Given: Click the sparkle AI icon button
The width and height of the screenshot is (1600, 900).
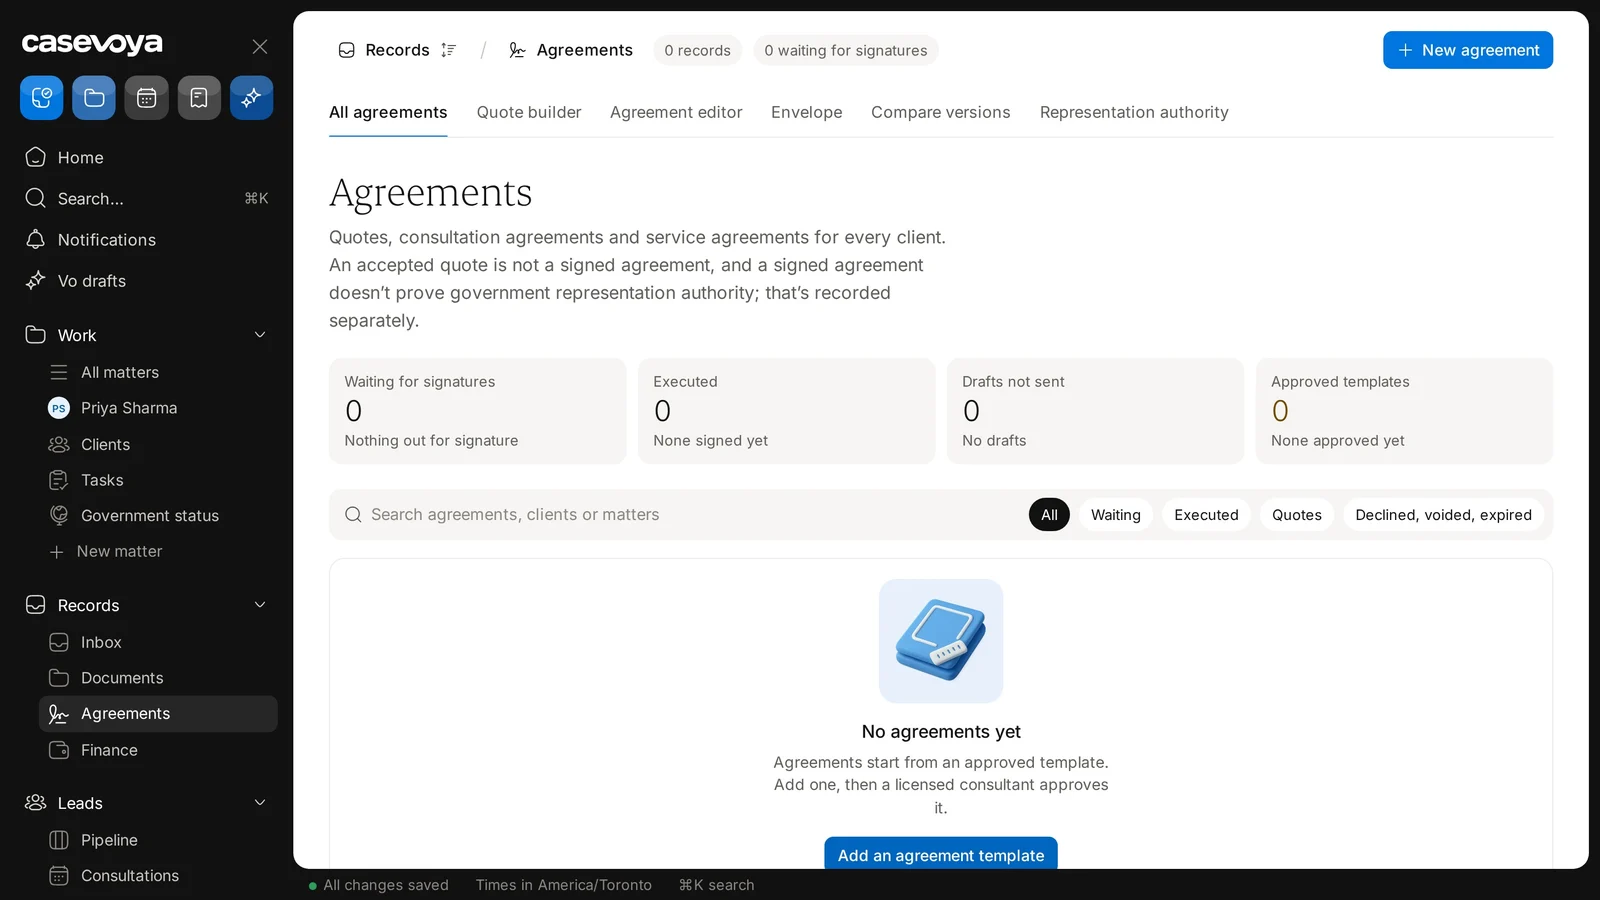Looking at the screenshot, I should [252, 98].
